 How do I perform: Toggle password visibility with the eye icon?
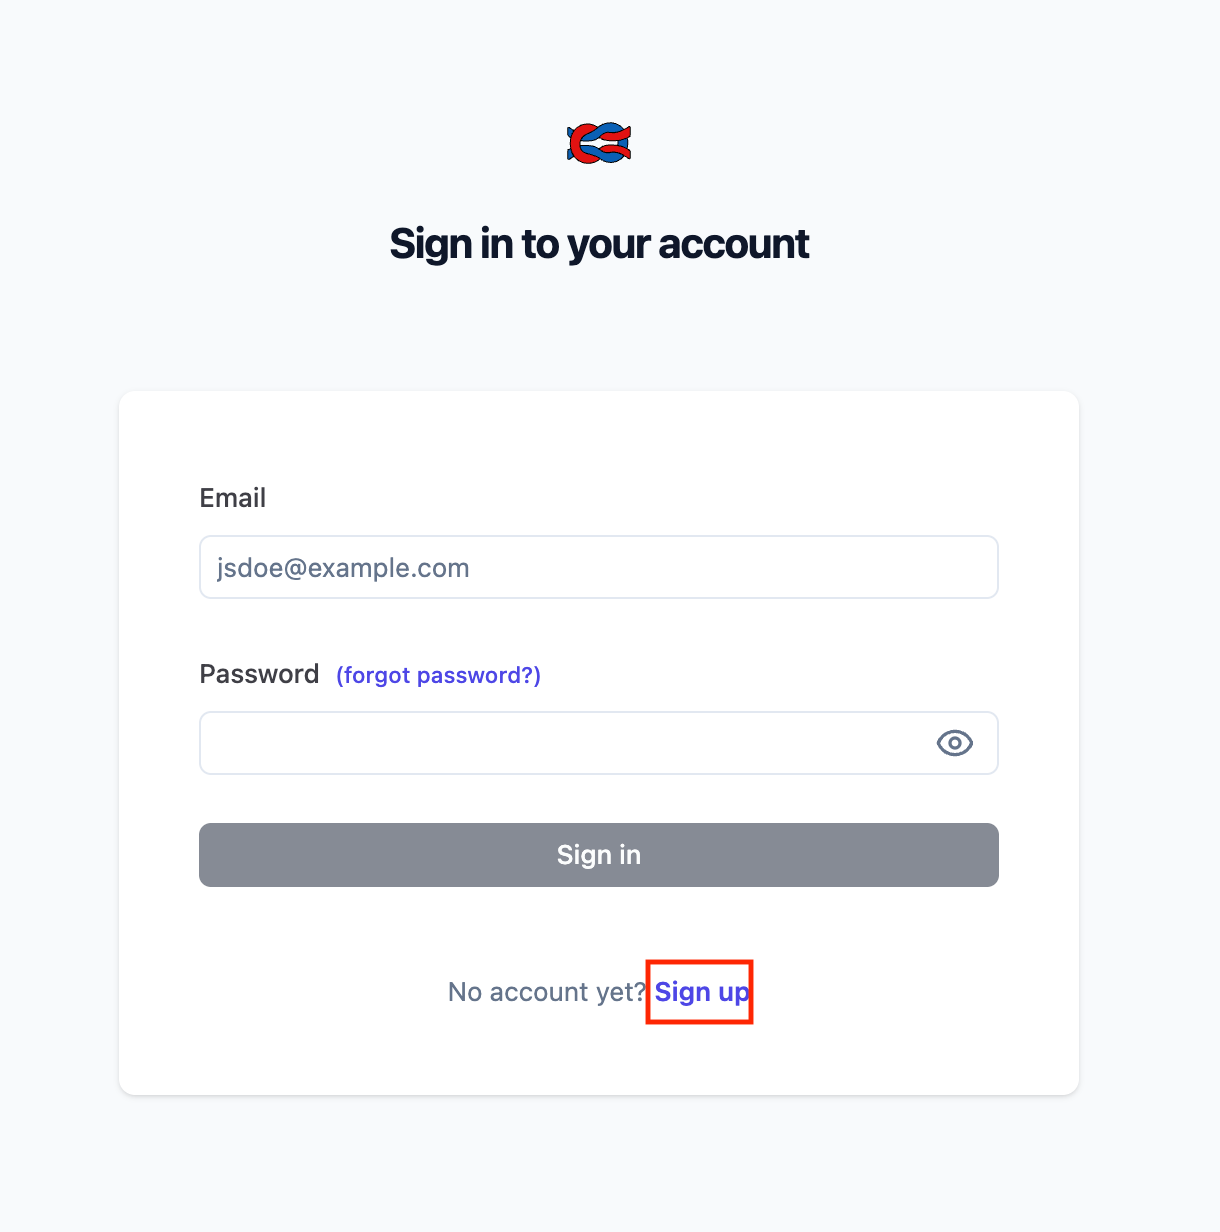pos(954,743)
